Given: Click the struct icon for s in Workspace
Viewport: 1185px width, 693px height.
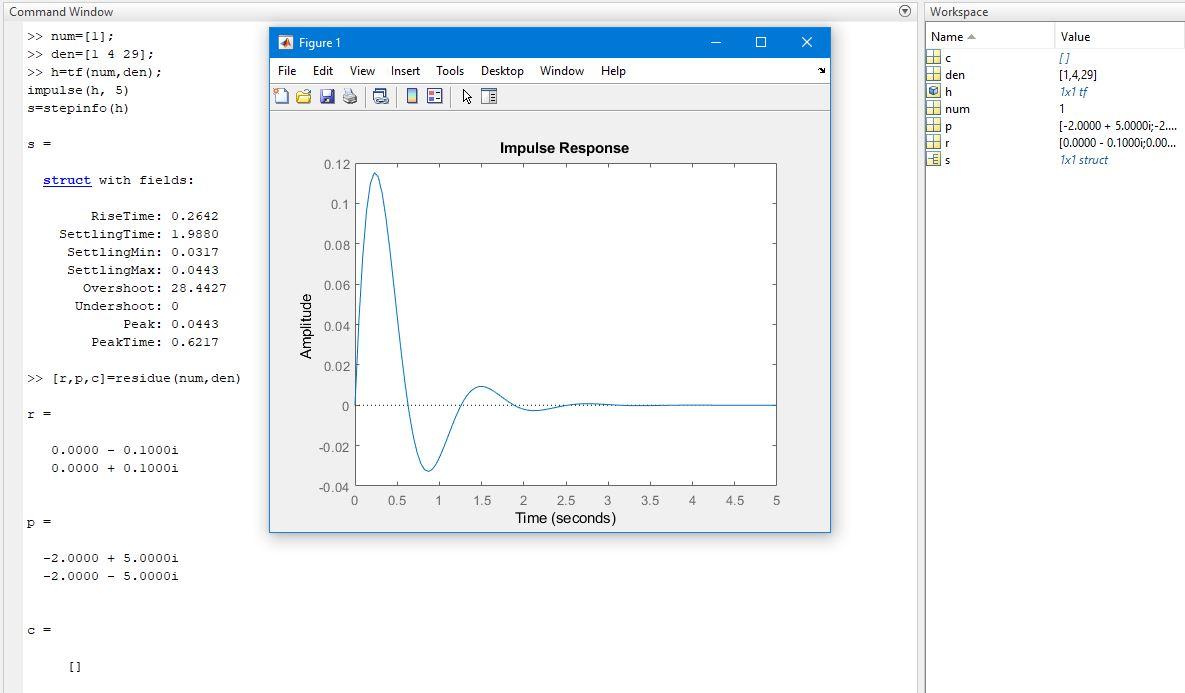Looking at the screenshot, I should (933, 159).
